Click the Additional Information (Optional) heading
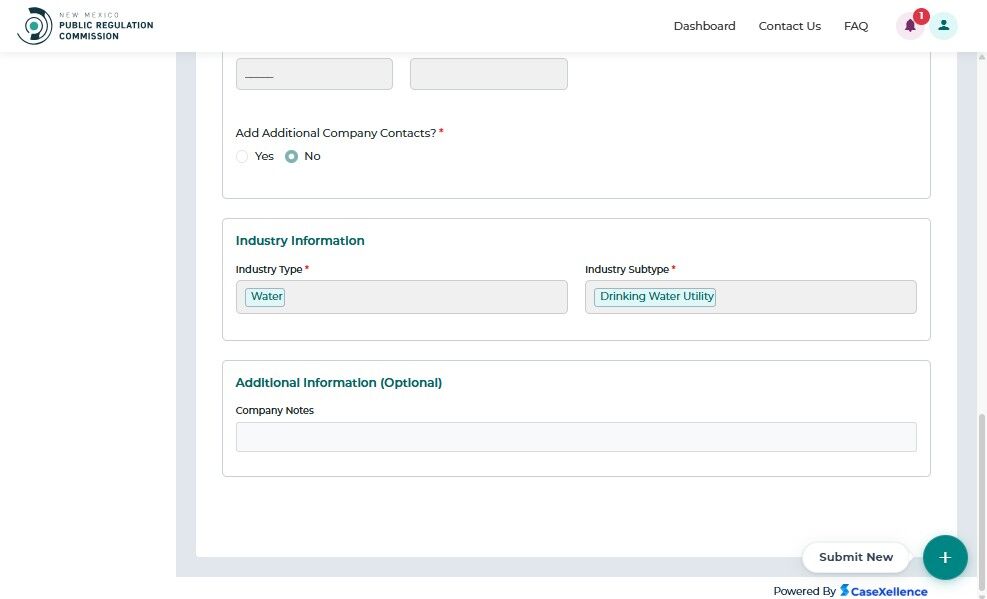 click(339, 383)
